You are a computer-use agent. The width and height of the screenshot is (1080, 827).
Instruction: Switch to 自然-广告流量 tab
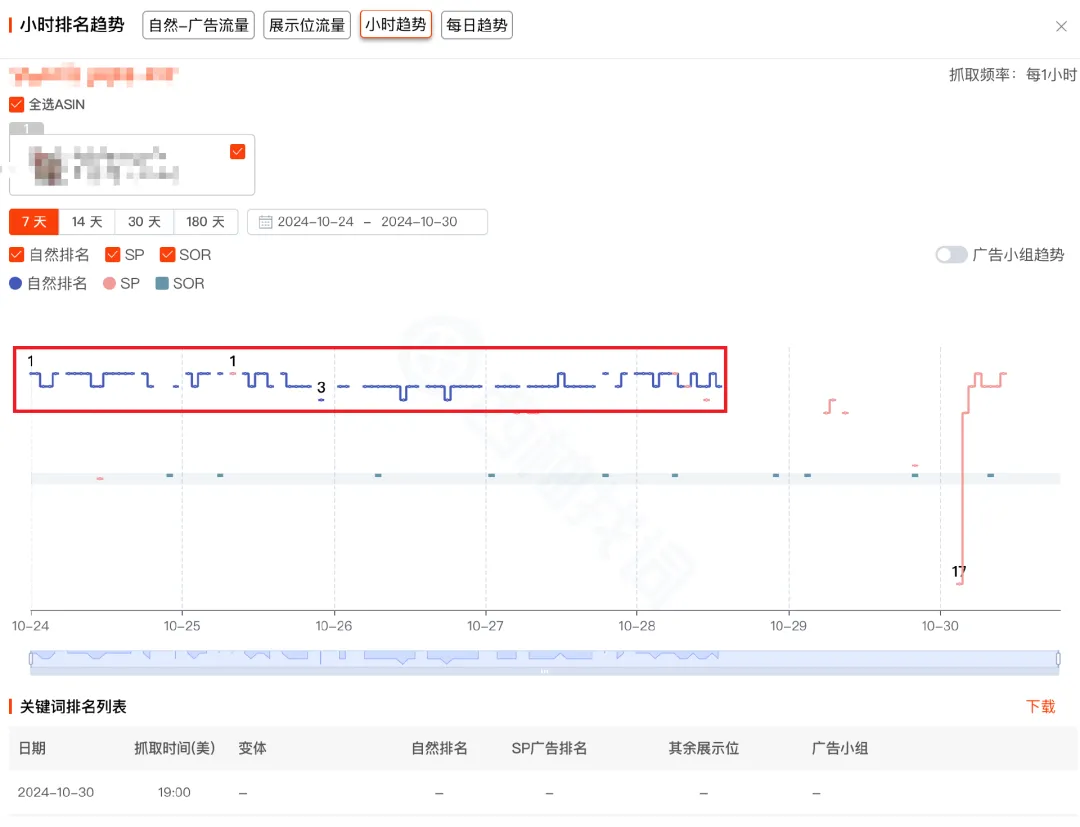coord(198,25)
